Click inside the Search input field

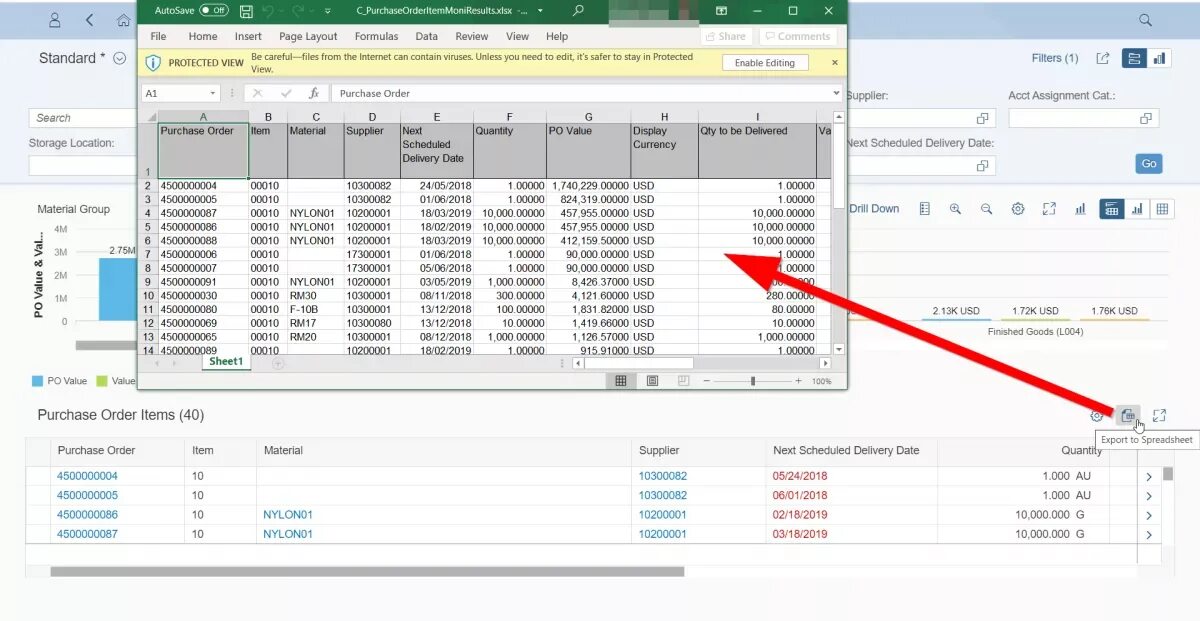pyautogui.click(x=80, y=117)
